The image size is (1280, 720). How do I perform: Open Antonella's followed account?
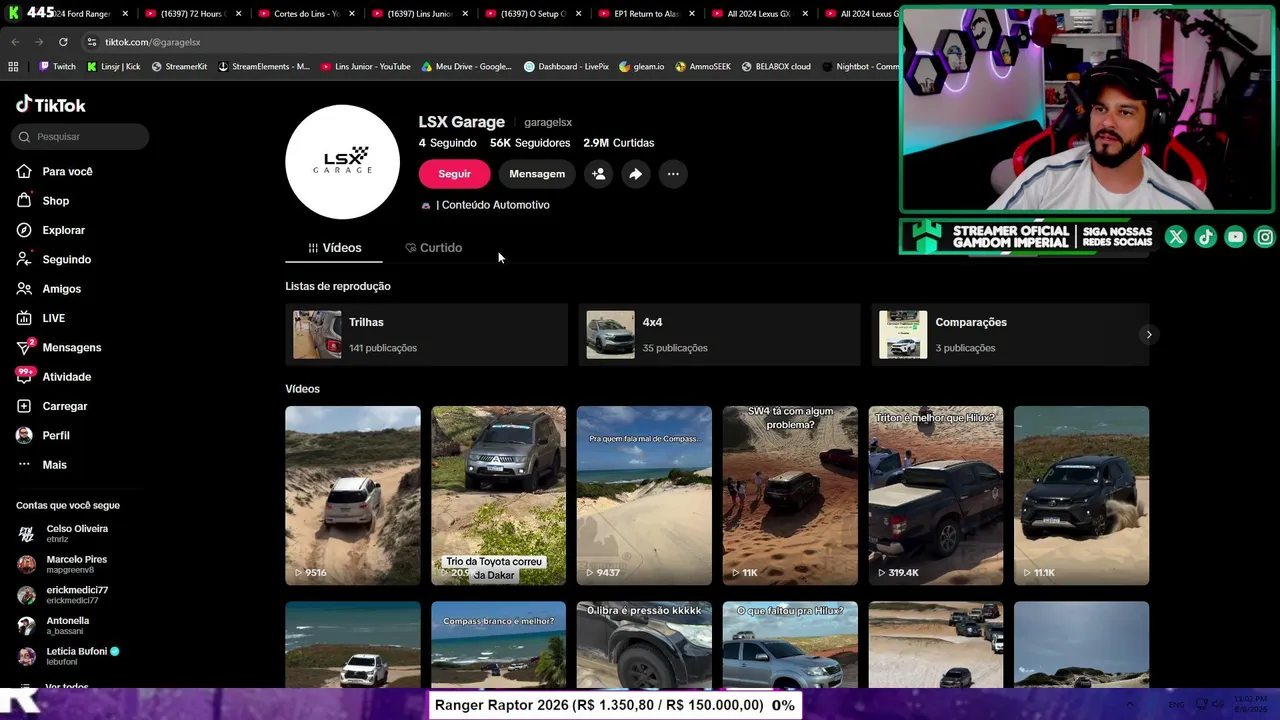coord(53,626)
